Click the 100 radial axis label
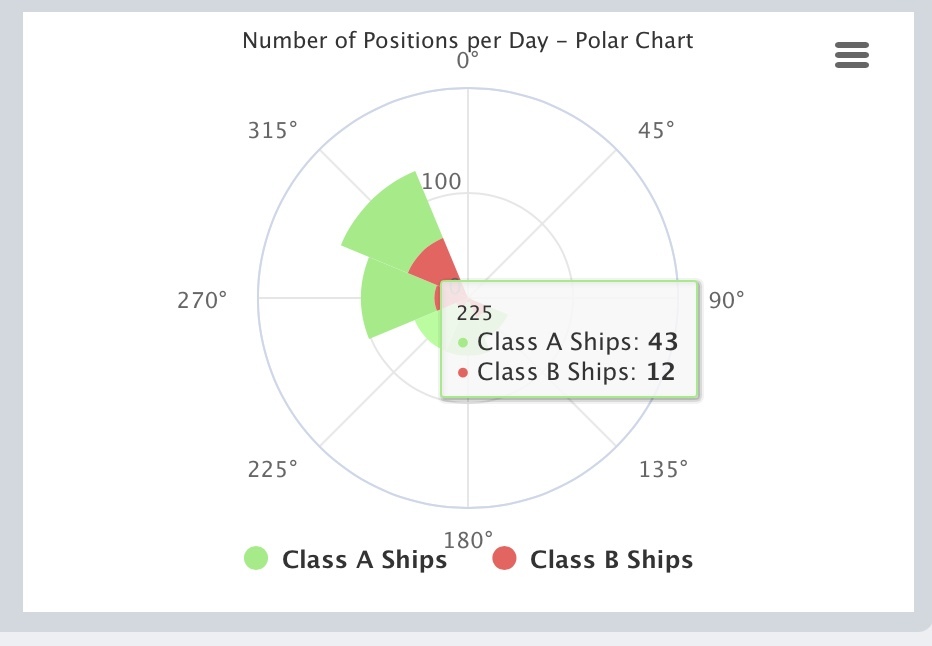Viewport: 932px width, 646px height. pos(441,181)
